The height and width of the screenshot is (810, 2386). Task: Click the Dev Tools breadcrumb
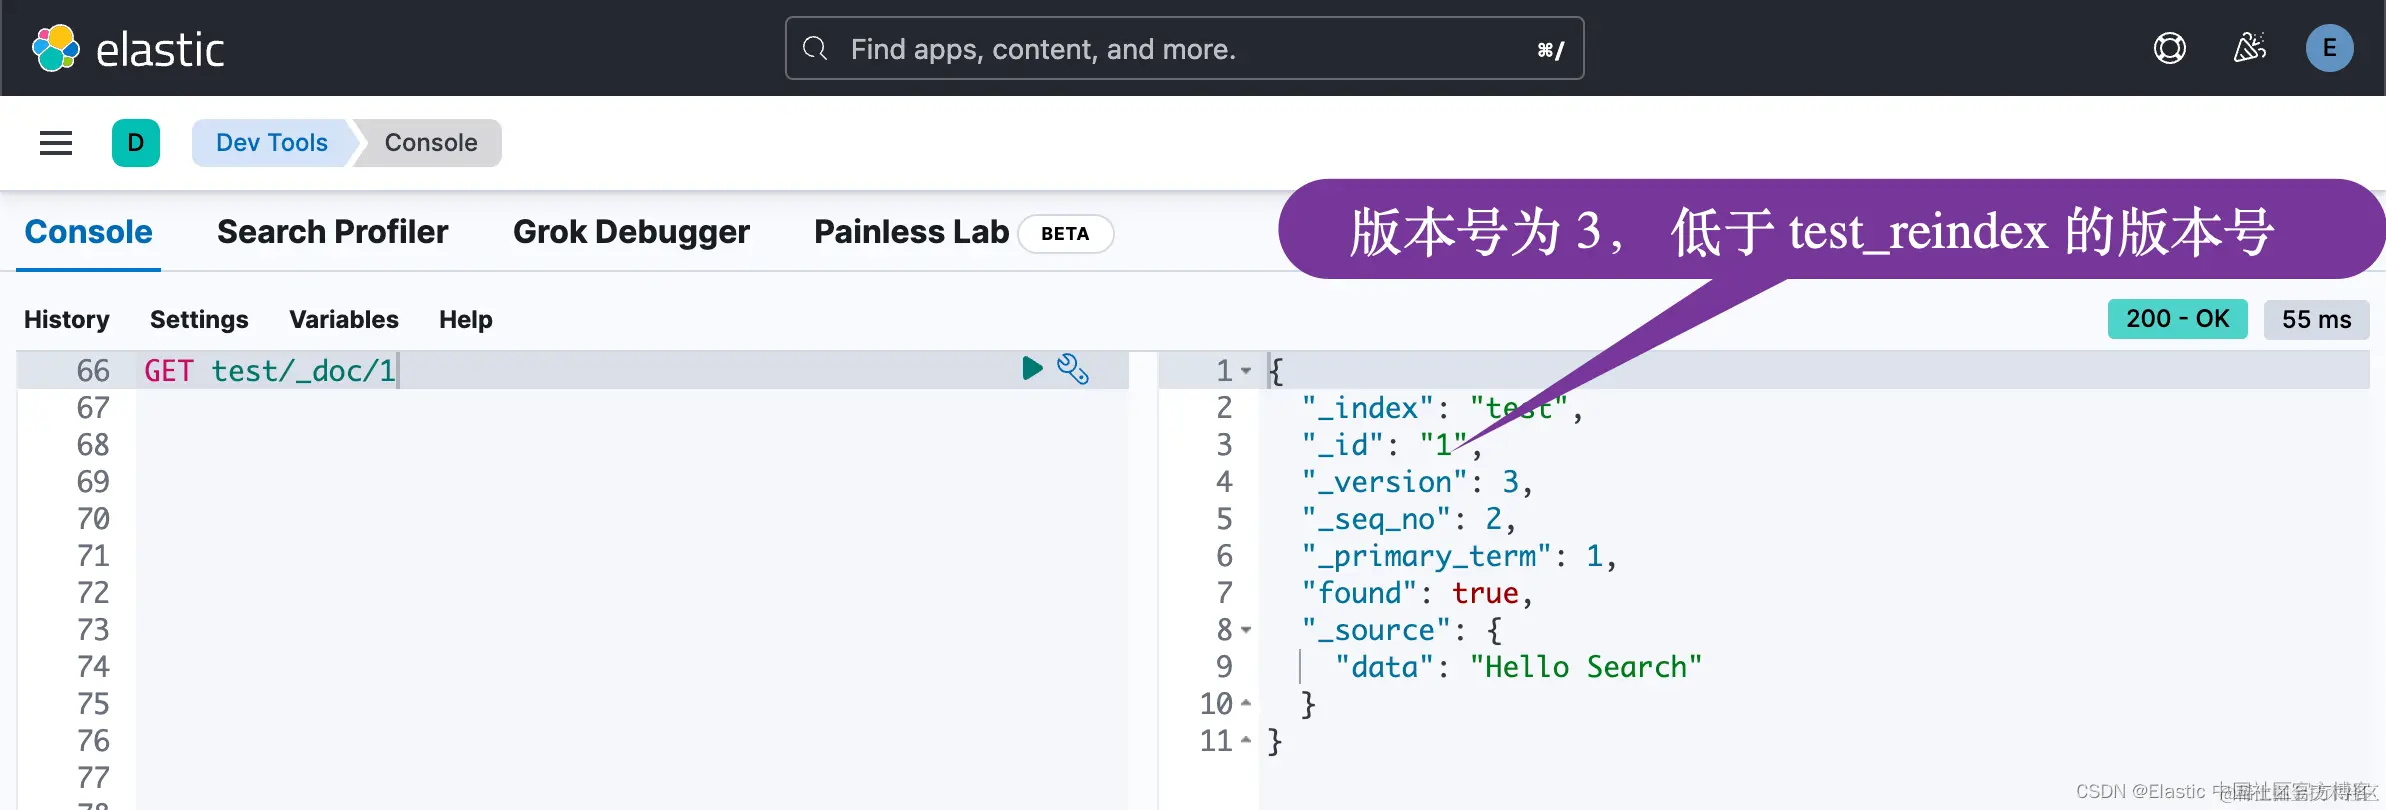click(271, 143)
